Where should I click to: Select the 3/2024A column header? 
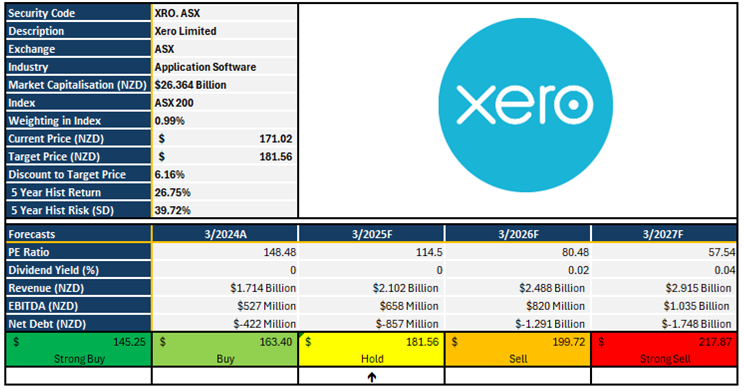pyautogui.click(x=225, y=234)
